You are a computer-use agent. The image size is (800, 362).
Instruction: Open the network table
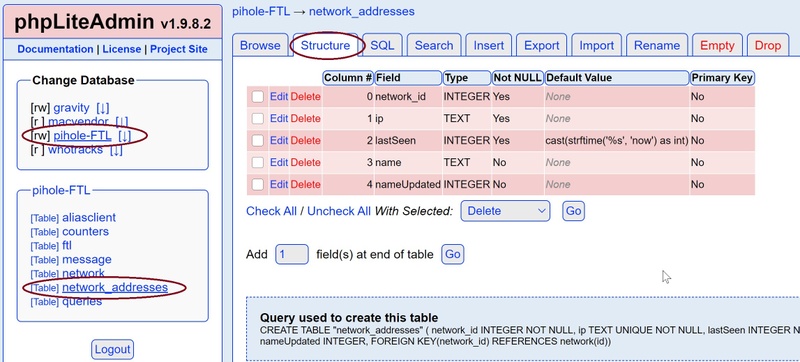tap(83, 273)
